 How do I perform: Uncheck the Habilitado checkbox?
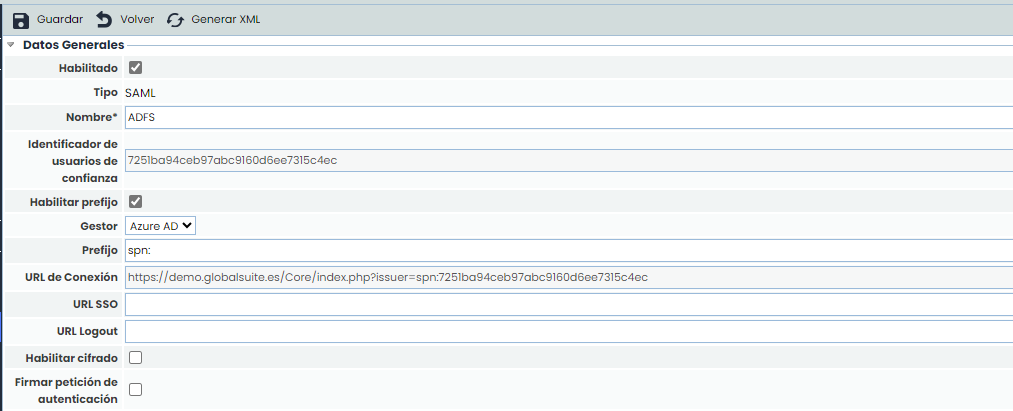coord(136,68)
